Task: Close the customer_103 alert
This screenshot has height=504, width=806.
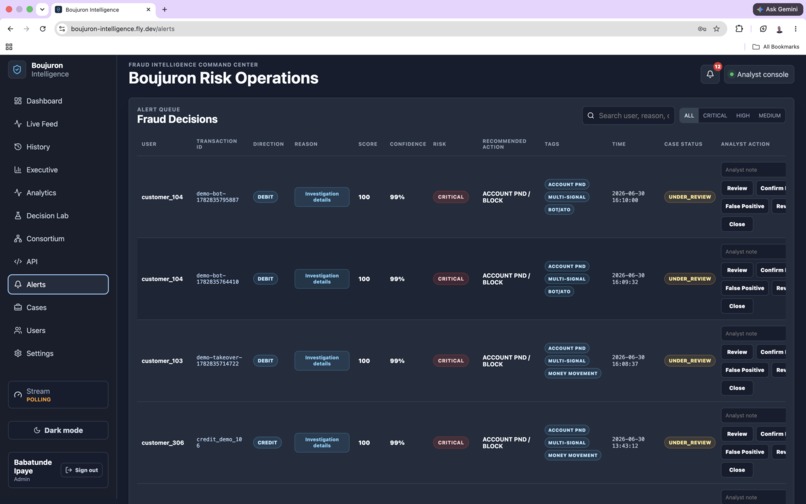Action: pyautogui.click(x=737, y=388)
